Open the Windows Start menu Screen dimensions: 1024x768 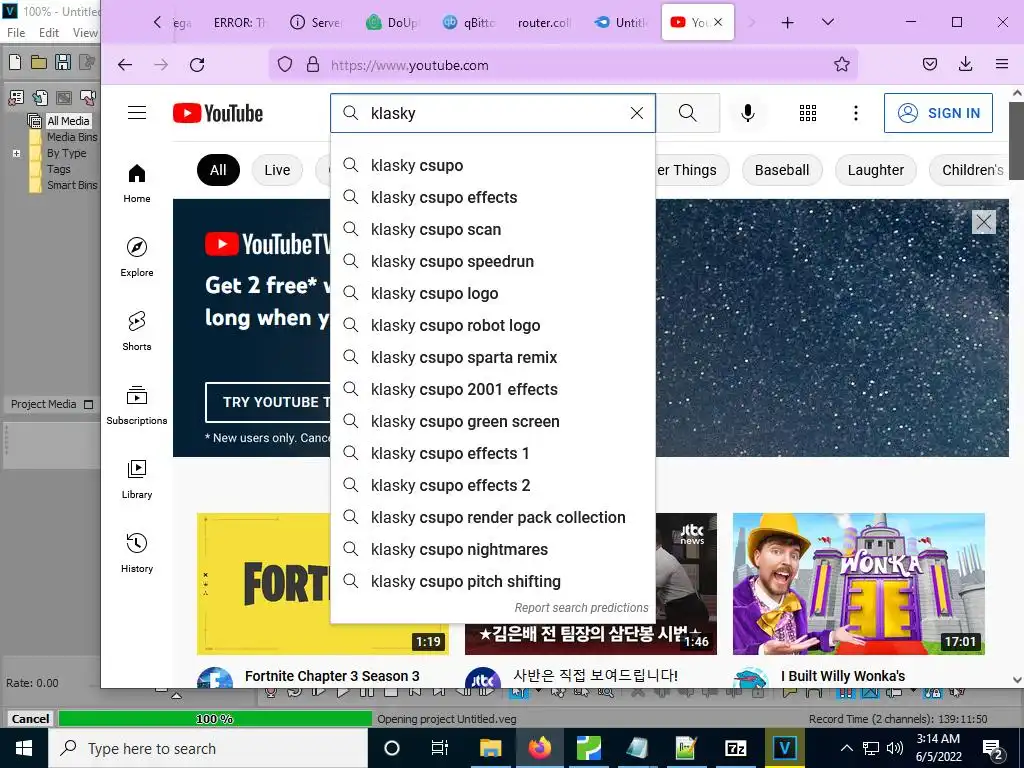[x=24, y=748]
